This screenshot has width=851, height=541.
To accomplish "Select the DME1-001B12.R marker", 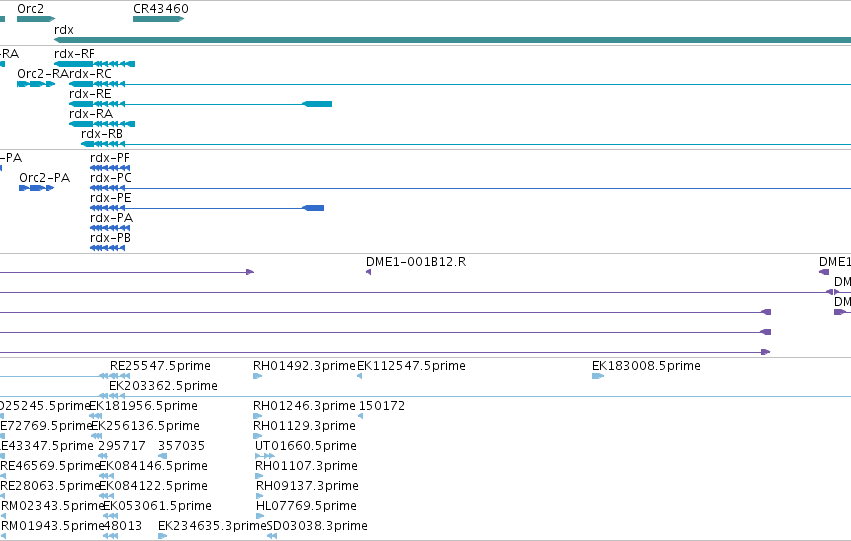I will point(369,272).
